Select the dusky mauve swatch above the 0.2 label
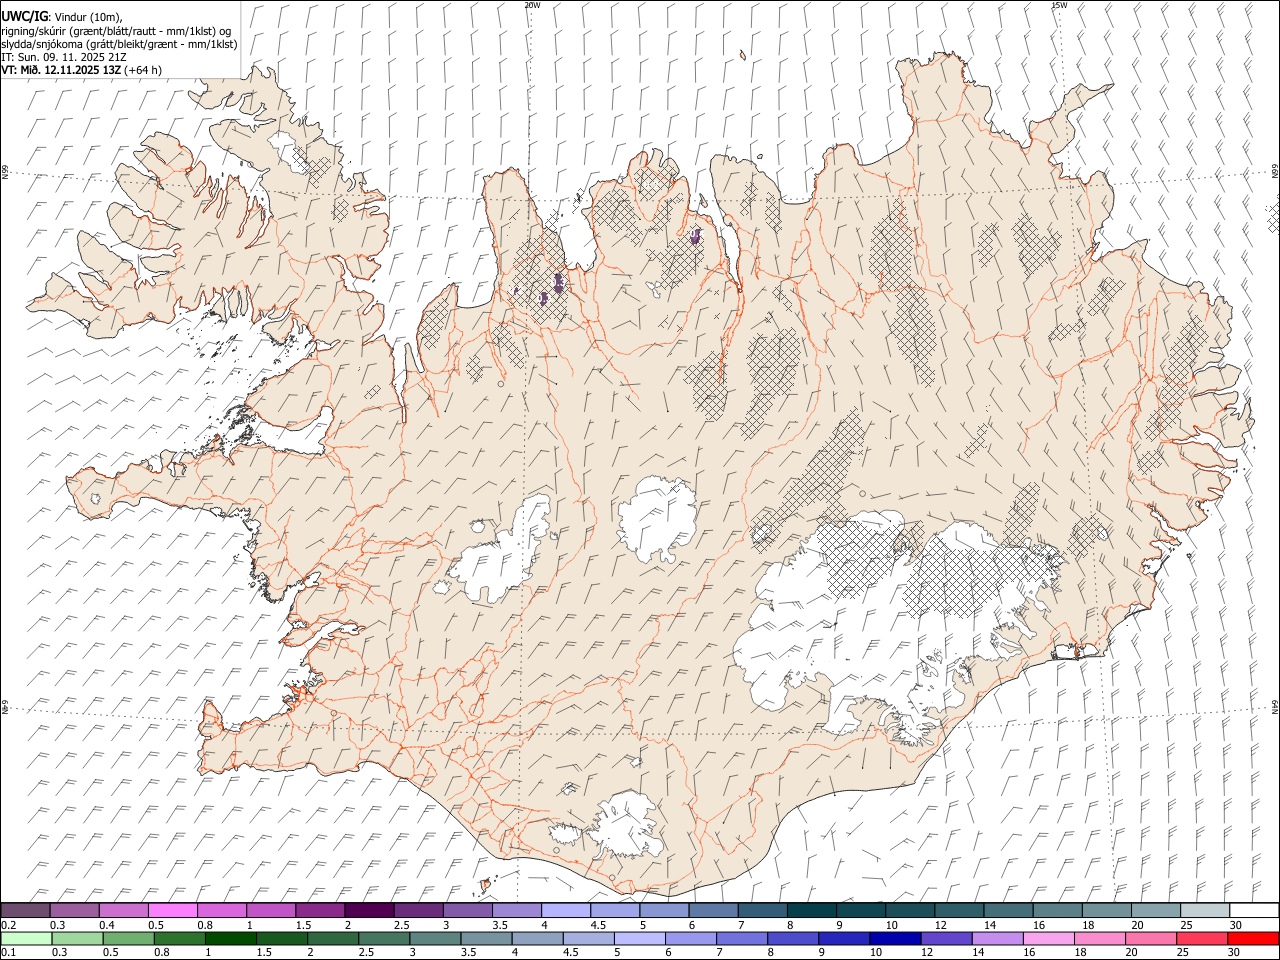The width and height of the screenshot is (1280, 960). coord(25,910)
